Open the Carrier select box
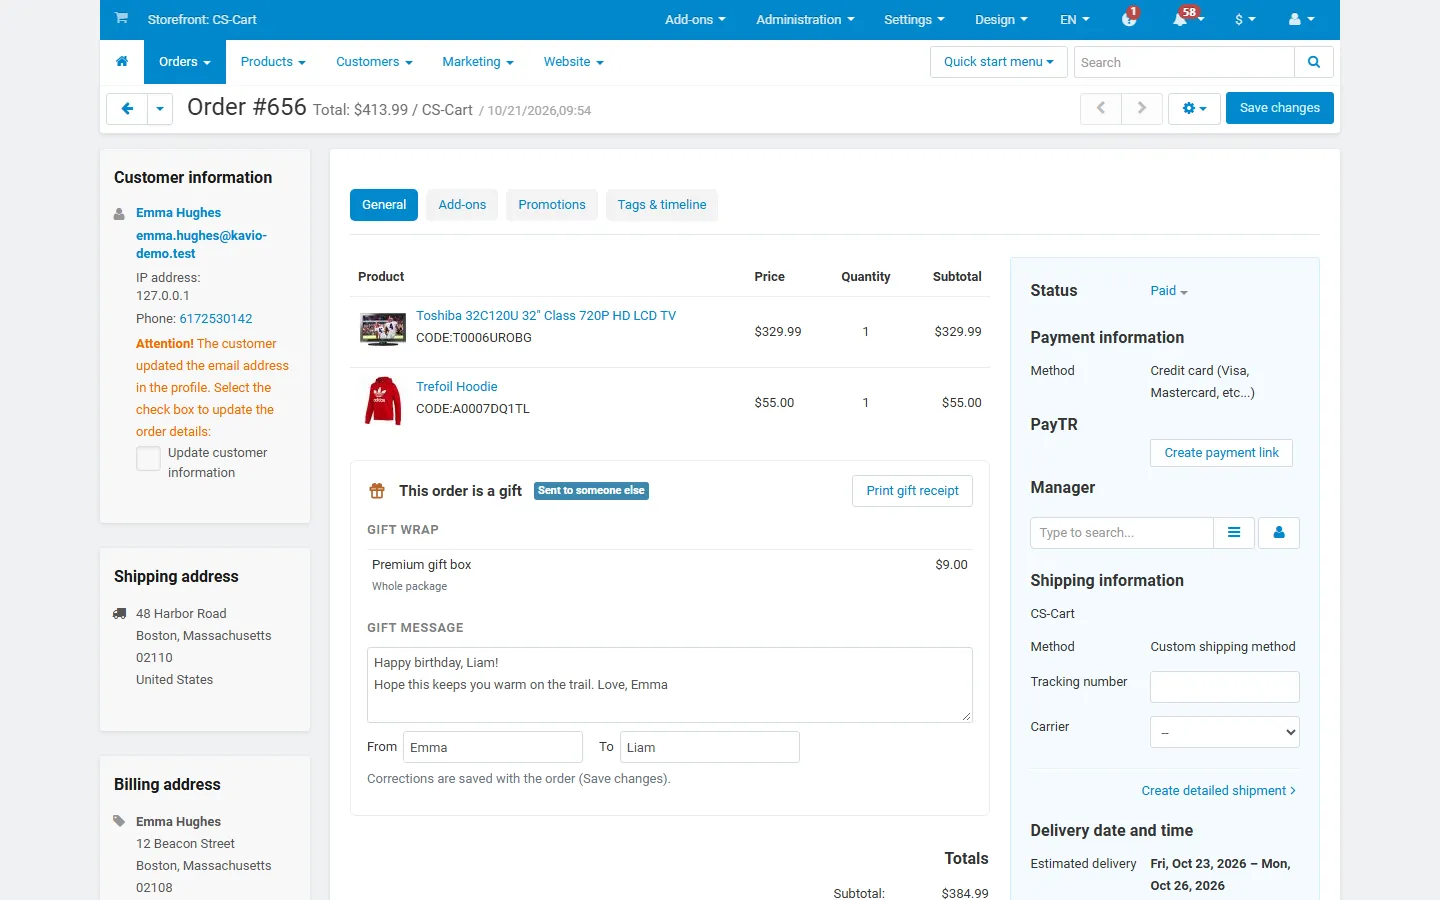Screen dimensions: 1440x900 pos(1225,732)
